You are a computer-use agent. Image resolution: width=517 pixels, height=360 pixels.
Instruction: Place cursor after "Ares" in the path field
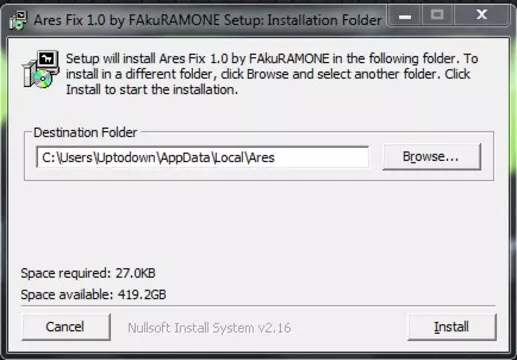(x=276, y=157)
